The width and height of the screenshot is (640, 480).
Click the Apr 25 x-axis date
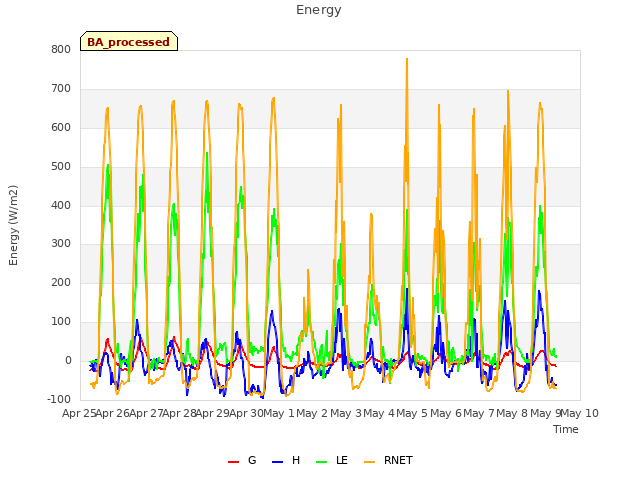(79, 413)
